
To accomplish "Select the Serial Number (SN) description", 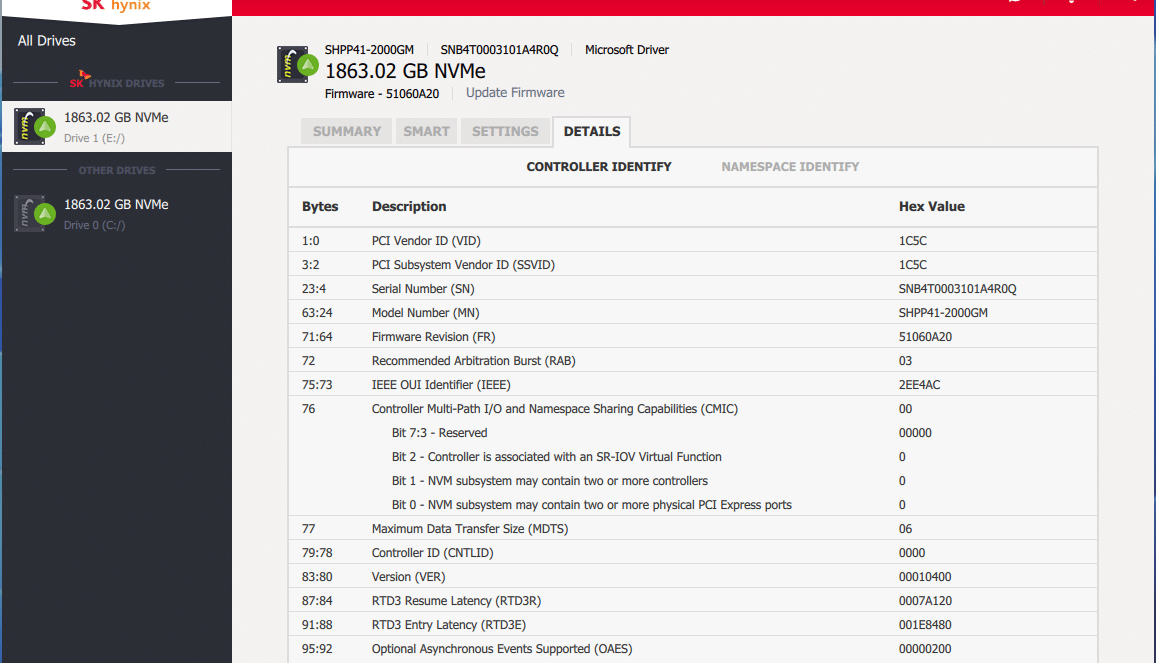I will pyautogui.click(x=423, y=289).
